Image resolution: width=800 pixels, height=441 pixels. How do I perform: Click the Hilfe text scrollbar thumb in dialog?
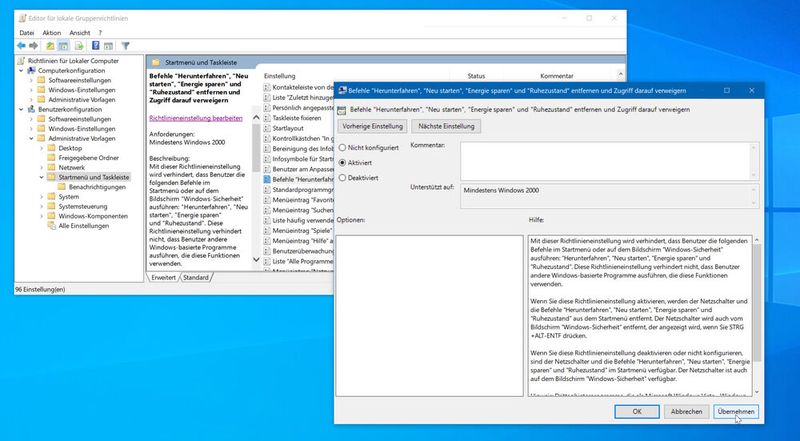756,303
